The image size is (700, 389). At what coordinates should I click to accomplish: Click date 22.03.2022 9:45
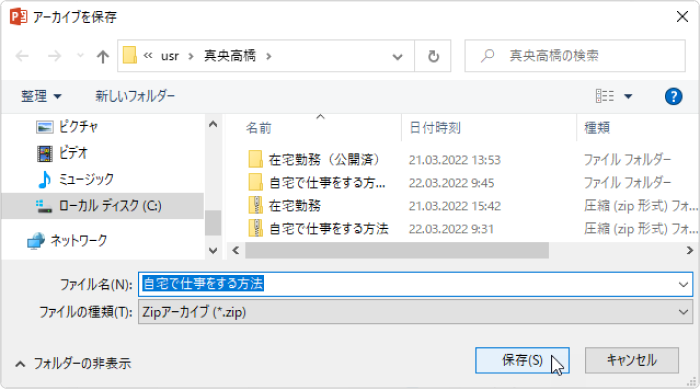click(x=451, y=183)
